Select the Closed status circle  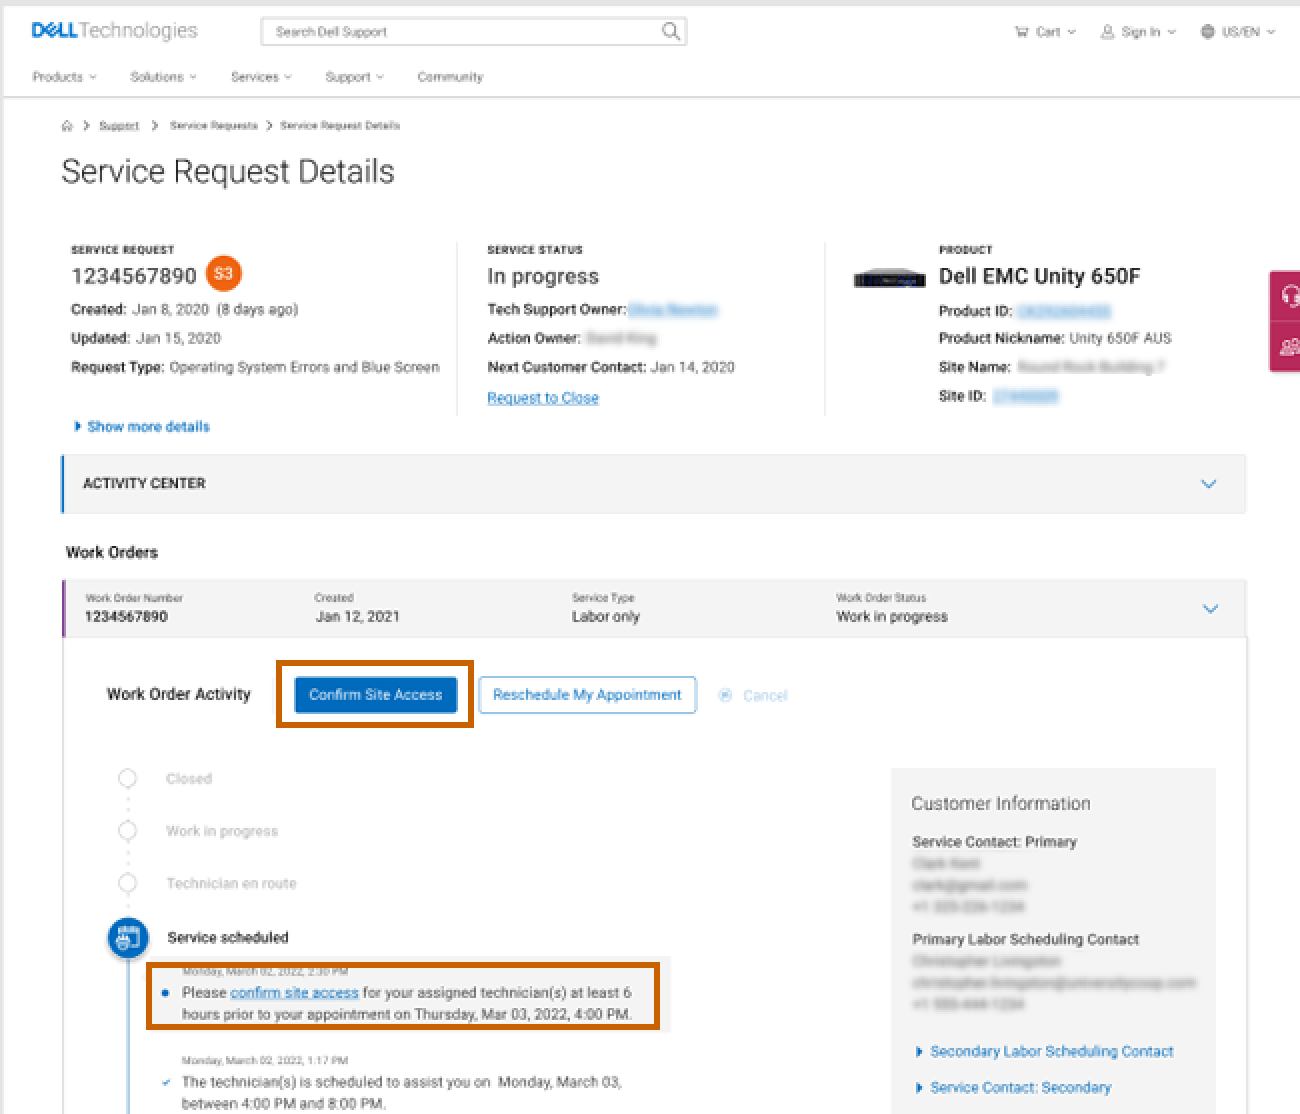(x=127, y=778)
